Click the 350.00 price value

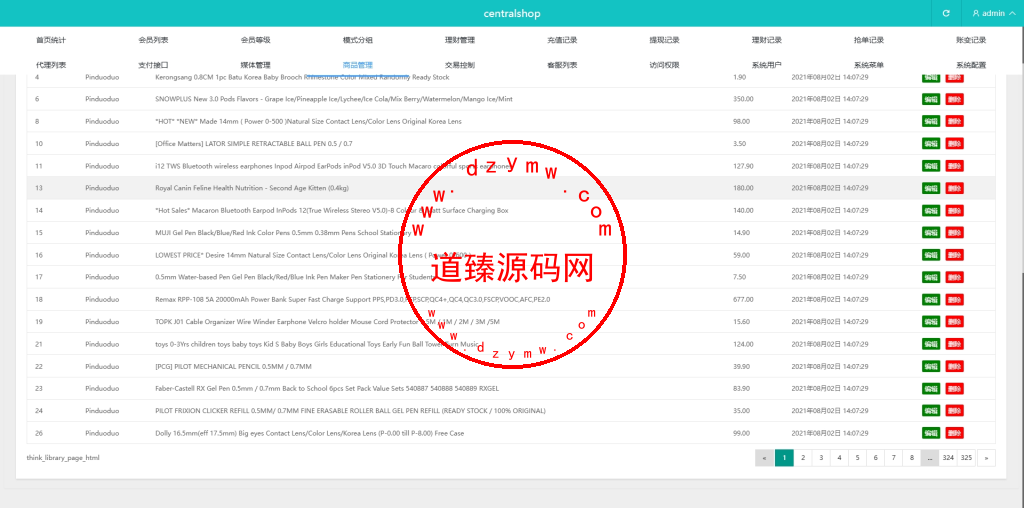[743, 99]
